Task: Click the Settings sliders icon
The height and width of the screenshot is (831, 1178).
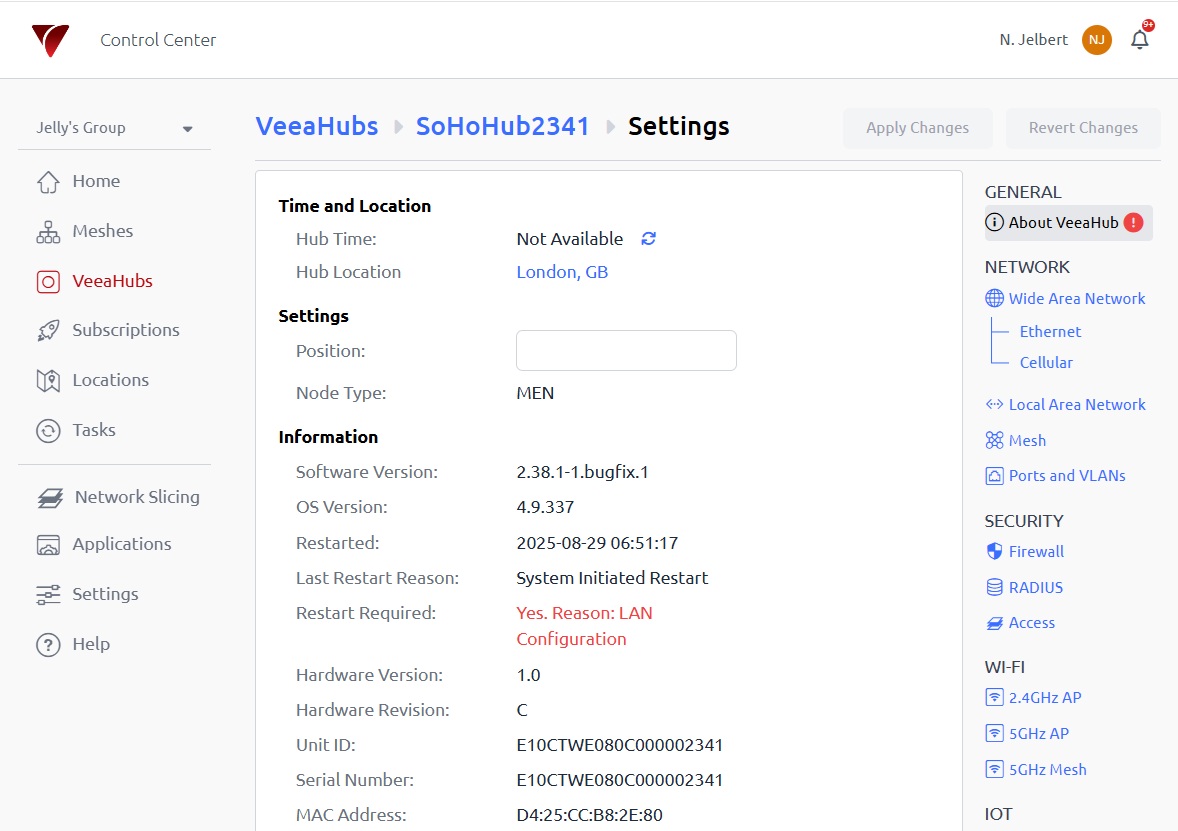Action: coord(48,594)
